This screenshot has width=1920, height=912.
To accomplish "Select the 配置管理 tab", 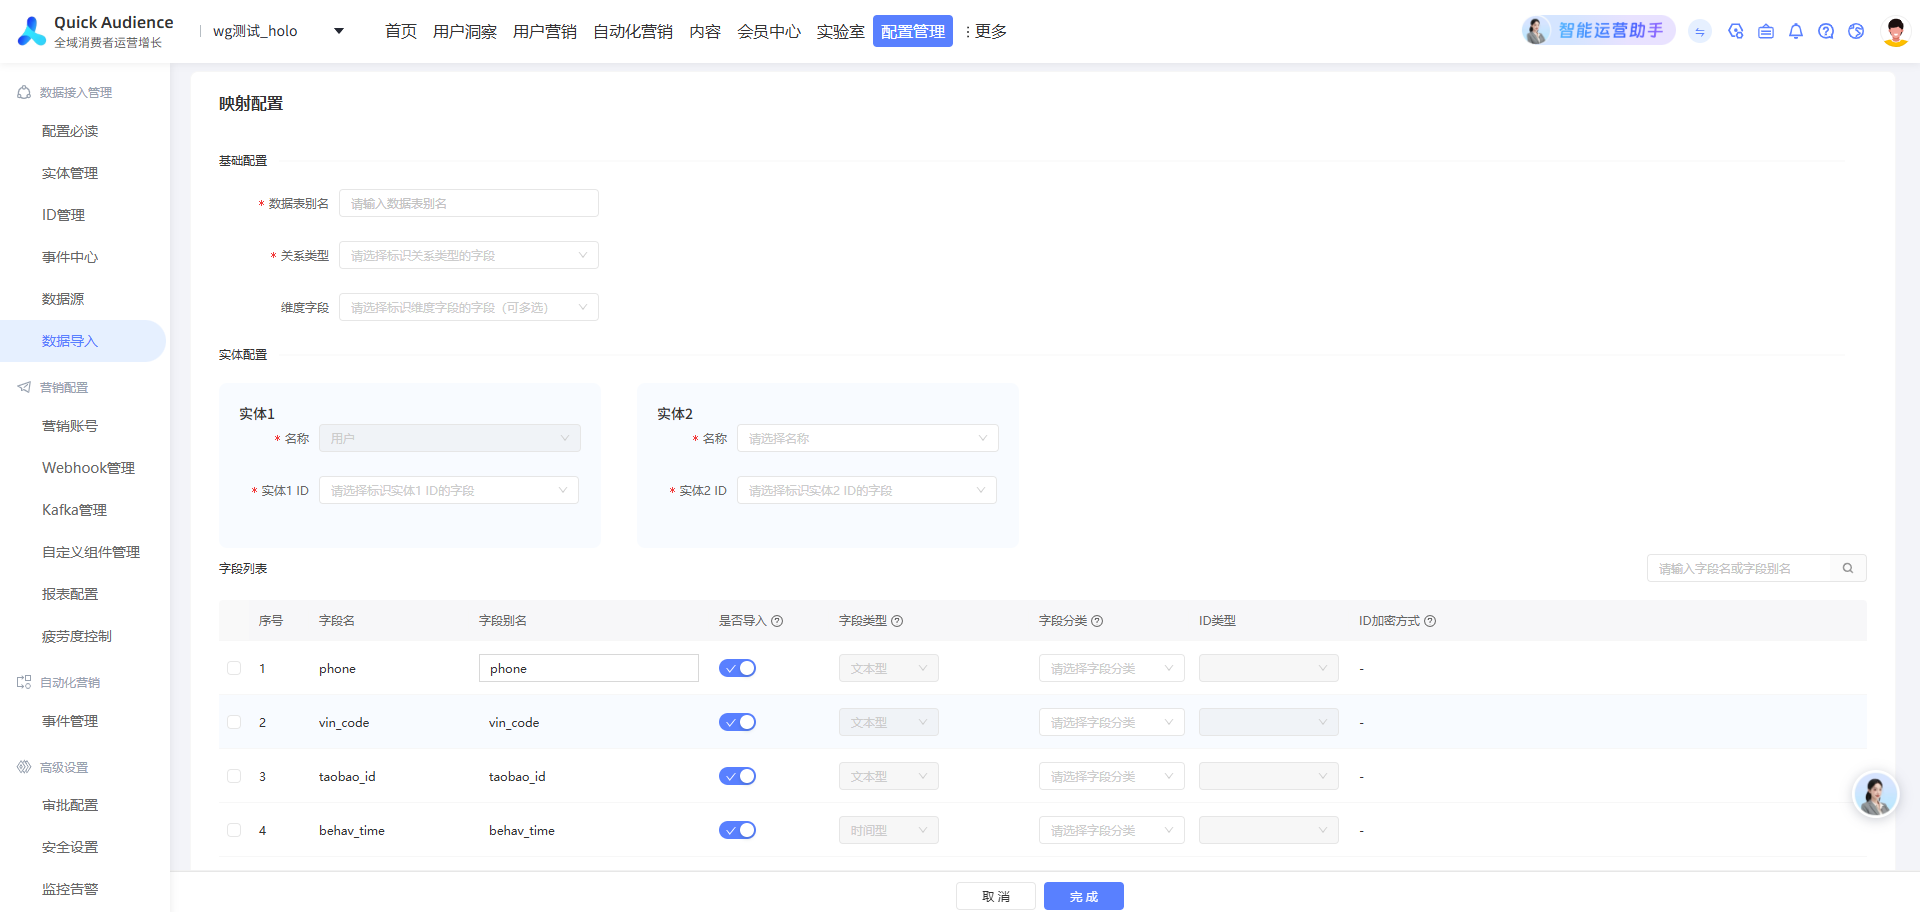I will click(913, 31).
